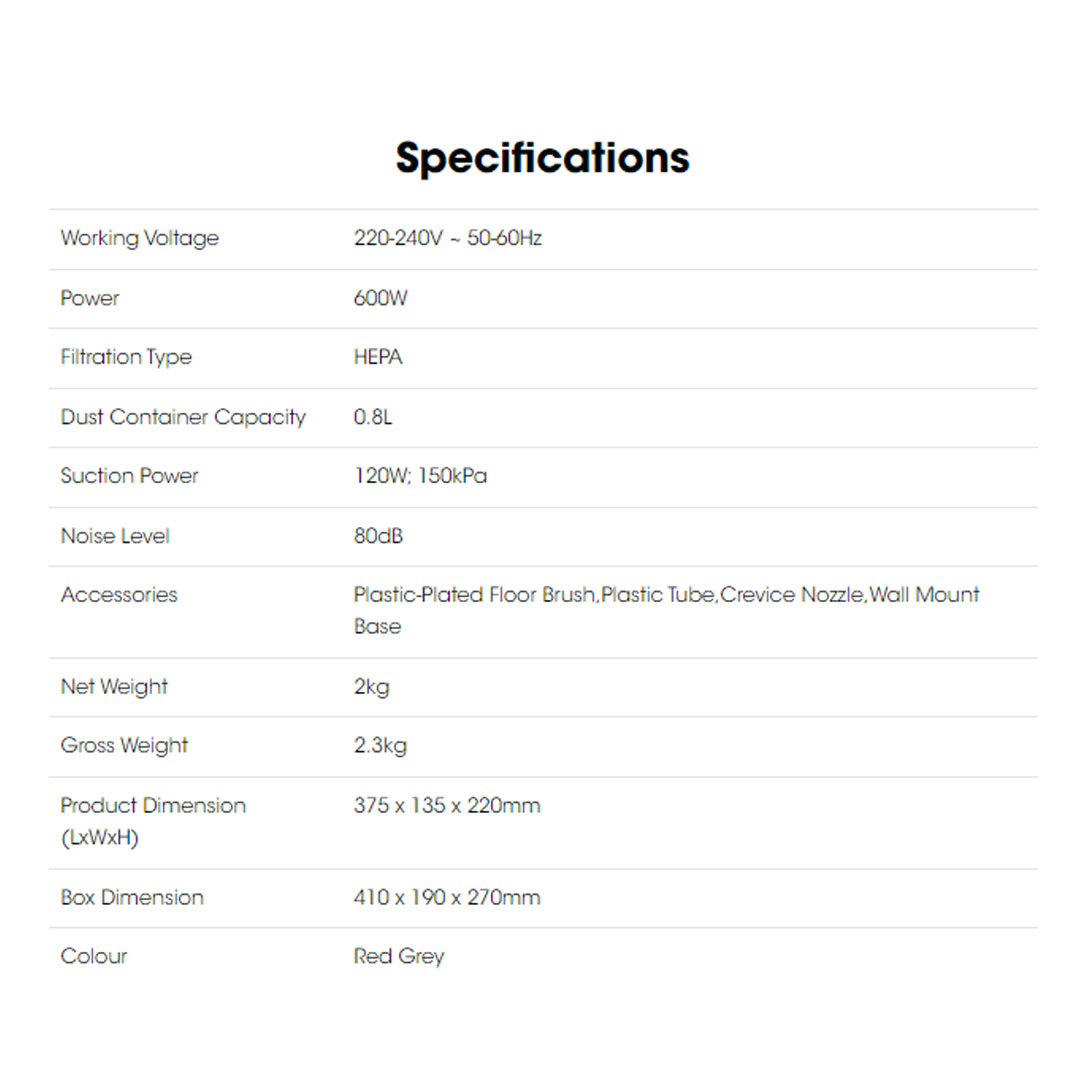Select the HEPA filtration value
1080x1080 pixels.
pos(378,357)
